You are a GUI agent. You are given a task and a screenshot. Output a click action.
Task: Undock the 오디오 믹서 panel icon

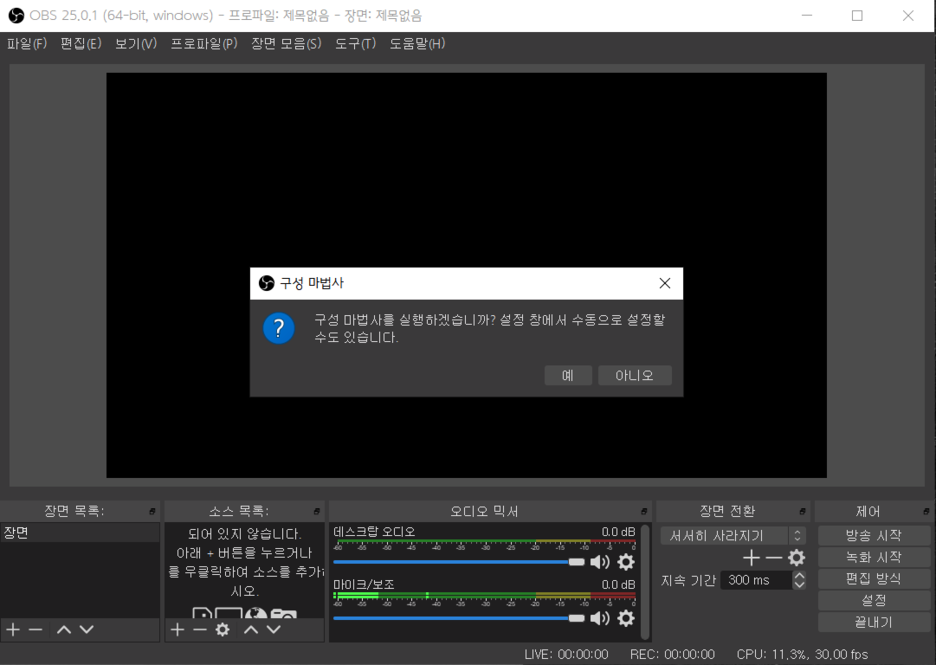pos(644,512)
